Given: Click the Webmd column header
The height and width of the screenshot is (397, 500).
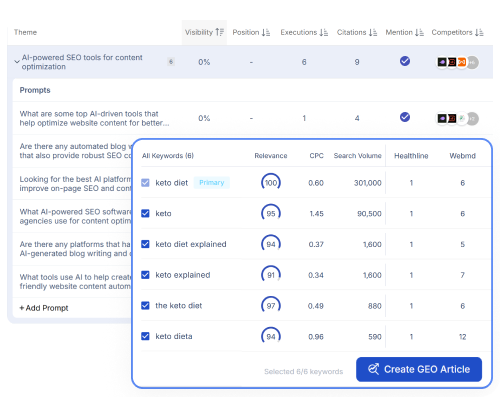Looking at the screenshot, I should click(x=462, y=156).
